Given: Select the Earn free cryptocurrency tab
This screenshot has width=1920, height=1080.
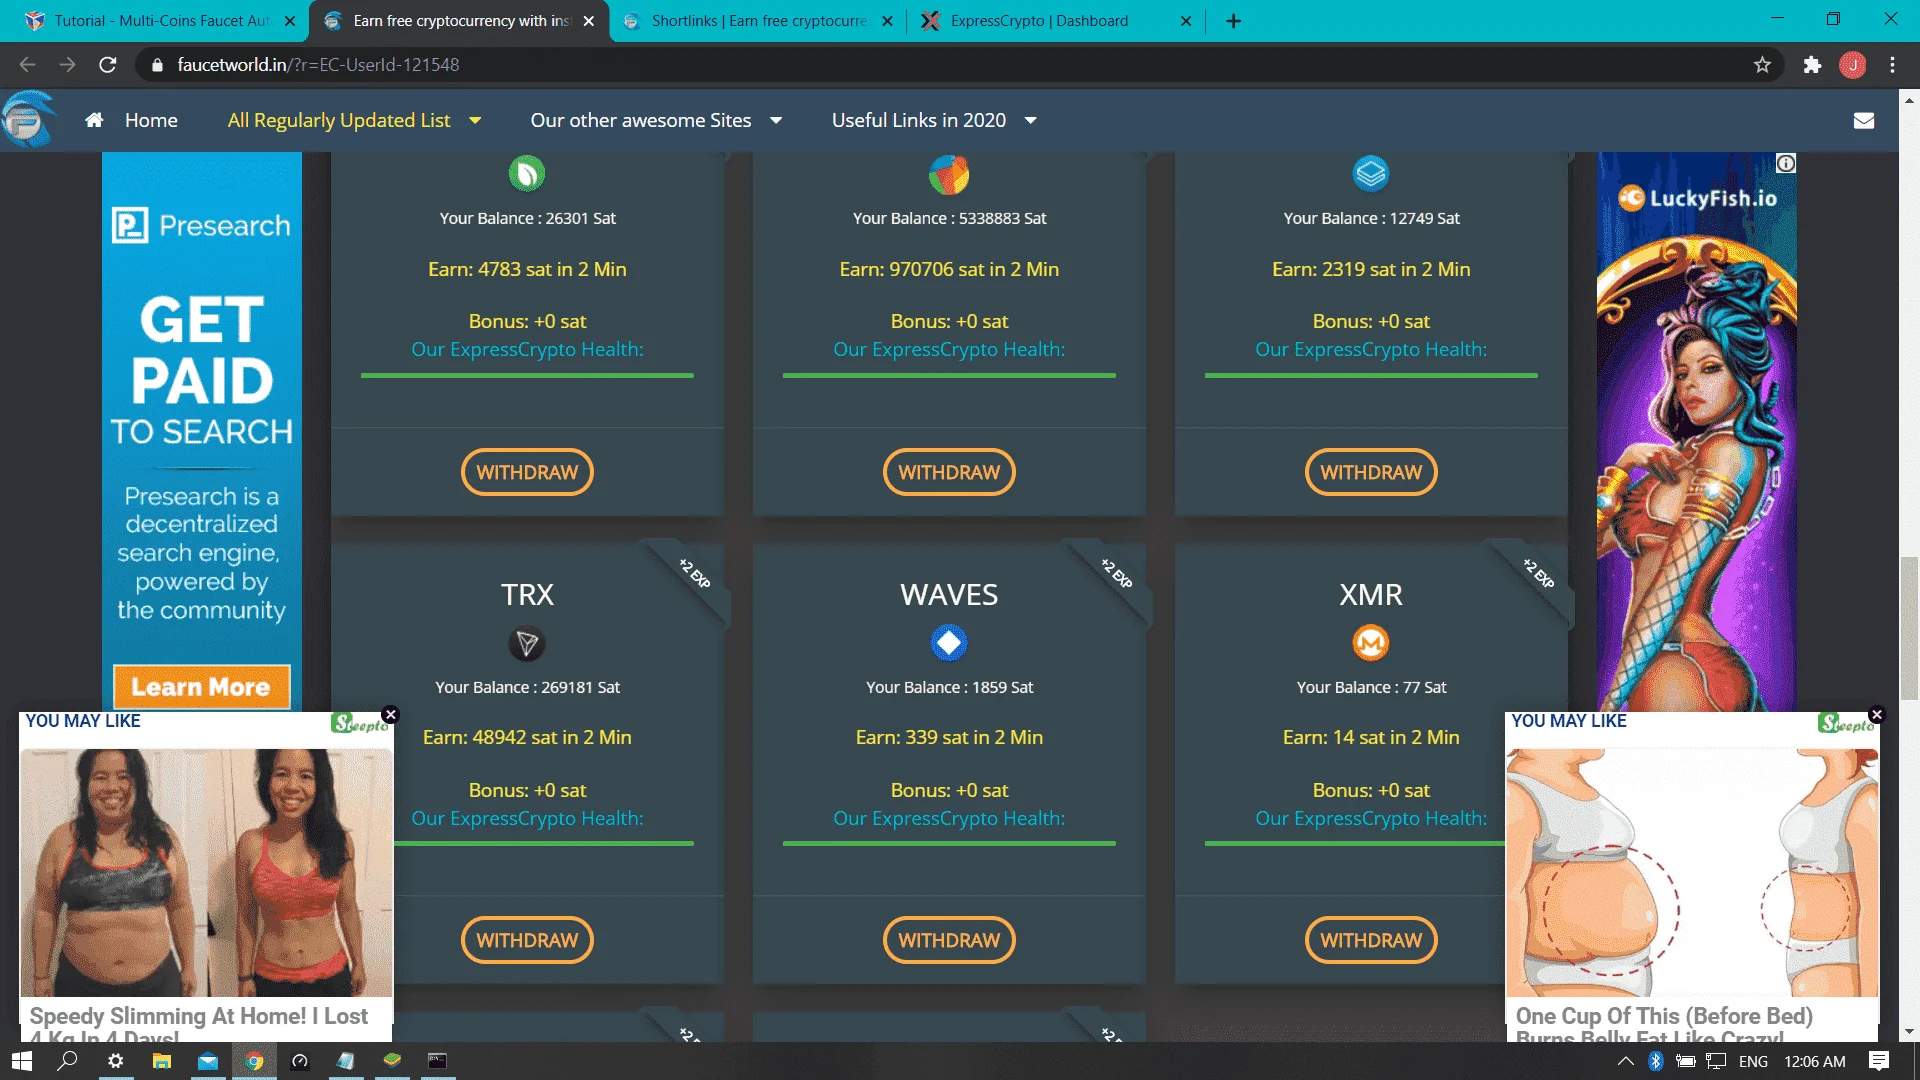Looking at the screenshot, I should [x=459, y=21].
